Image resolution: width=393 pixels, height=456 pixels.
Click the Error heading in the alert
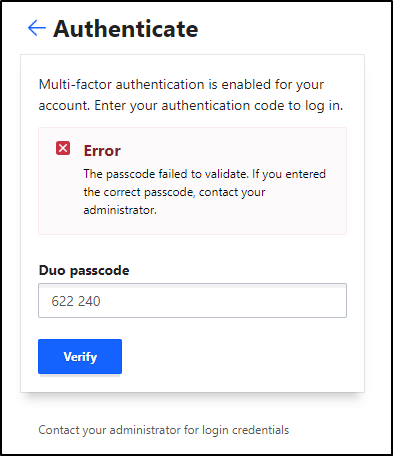tap(102, 151)
